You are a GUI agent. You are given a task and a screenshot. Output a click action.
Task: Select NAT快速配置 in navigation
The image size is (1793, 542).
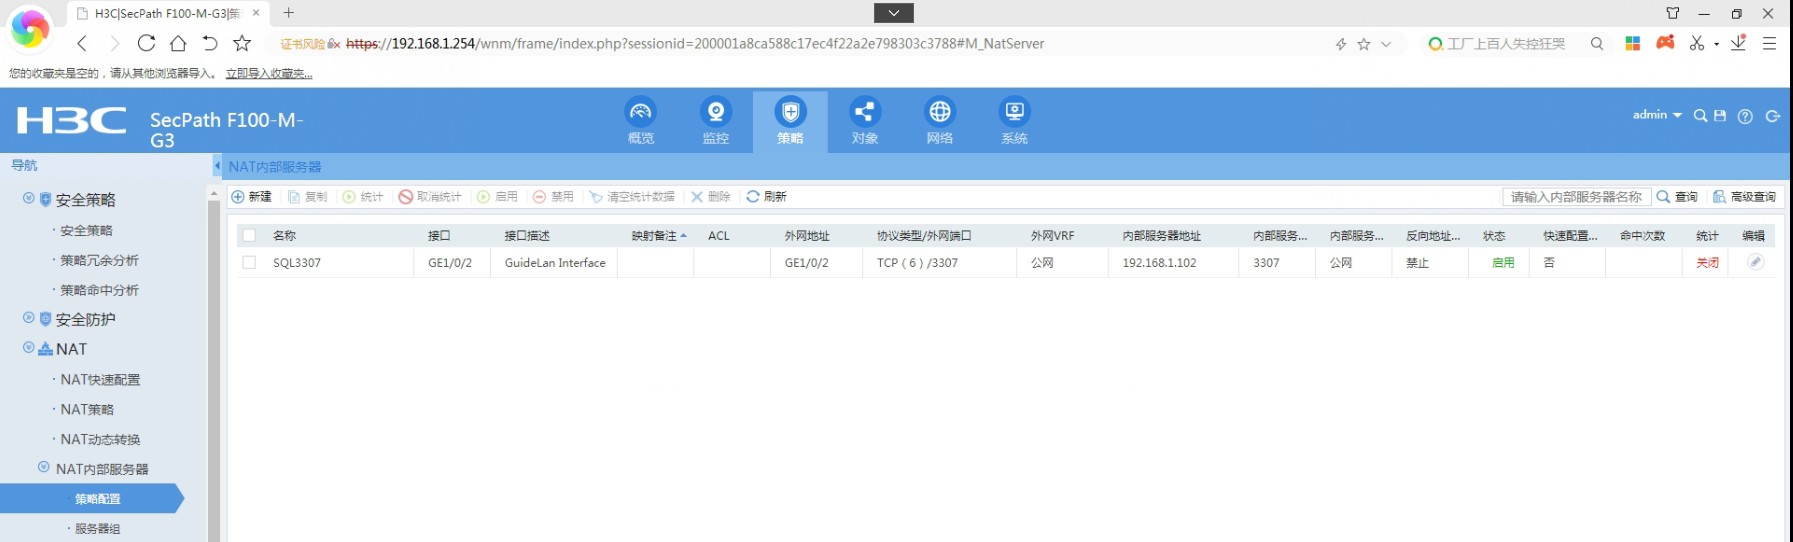[x=100, y=380]
